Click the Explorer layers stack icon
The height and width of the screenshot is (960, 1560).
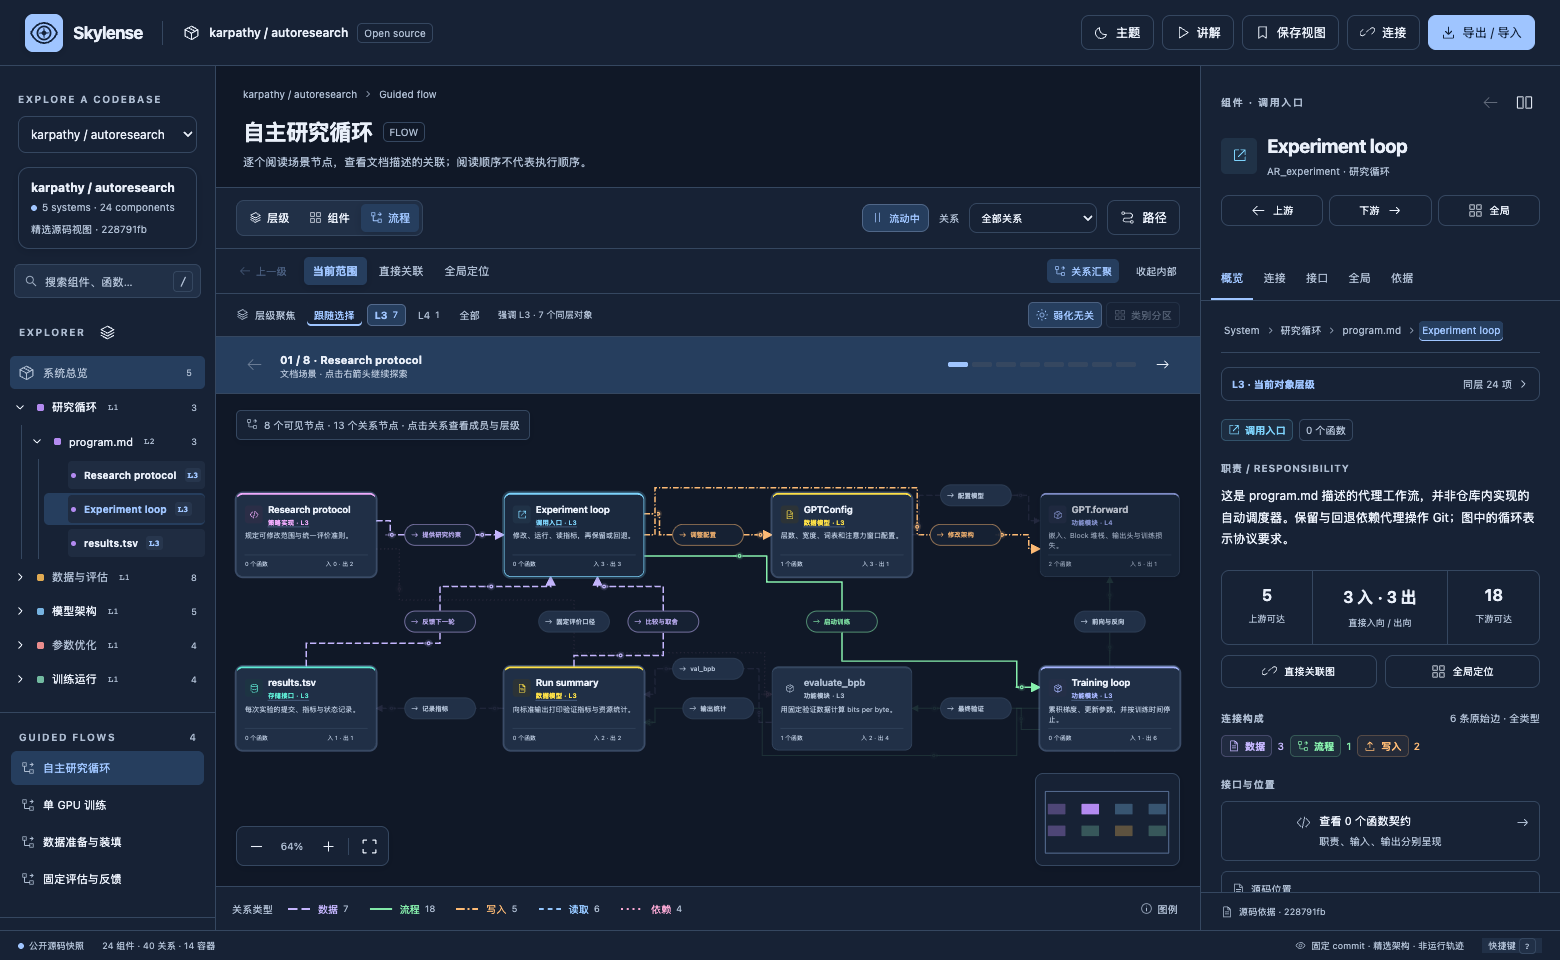point(107,332)
